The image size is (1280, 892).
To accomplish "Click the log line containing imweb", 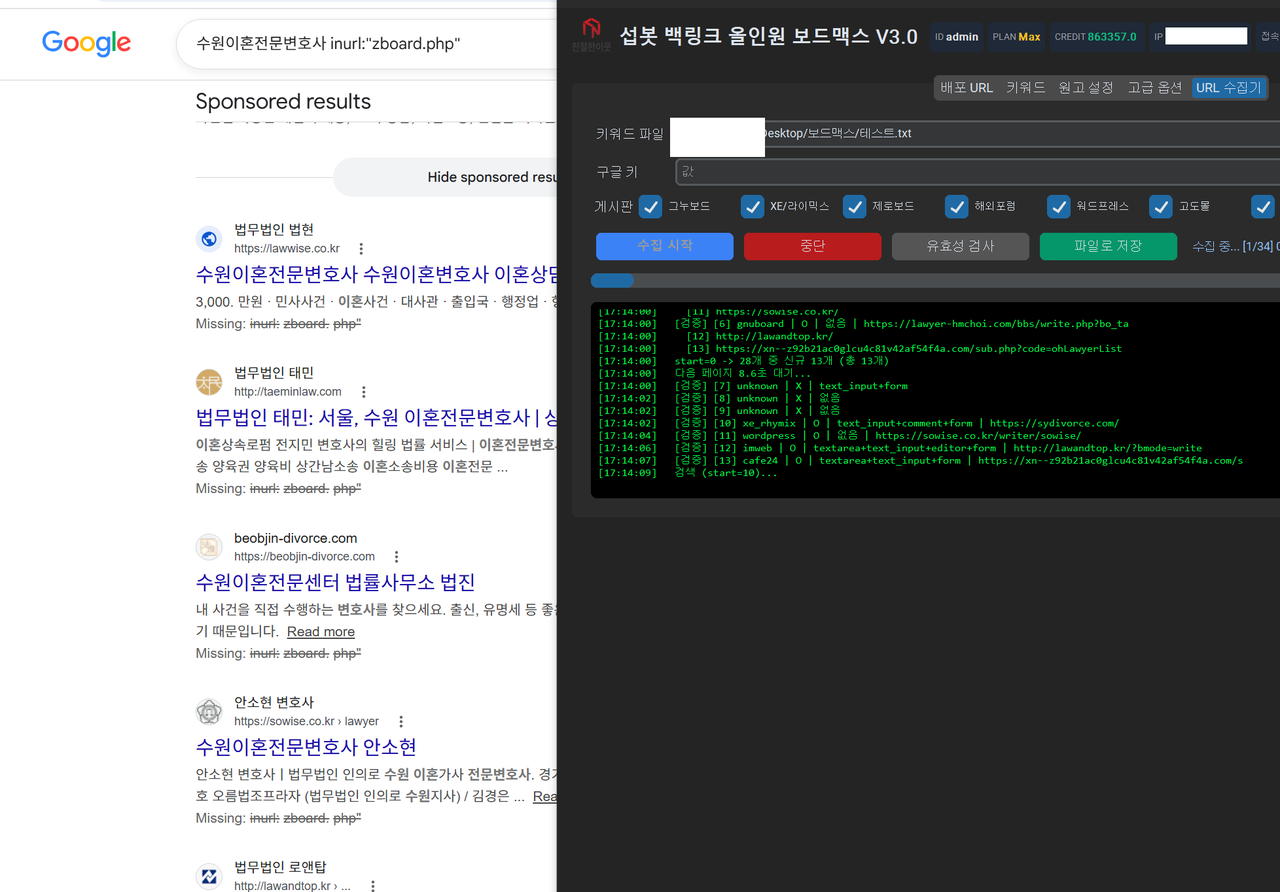I will click(x=900, y=448).
